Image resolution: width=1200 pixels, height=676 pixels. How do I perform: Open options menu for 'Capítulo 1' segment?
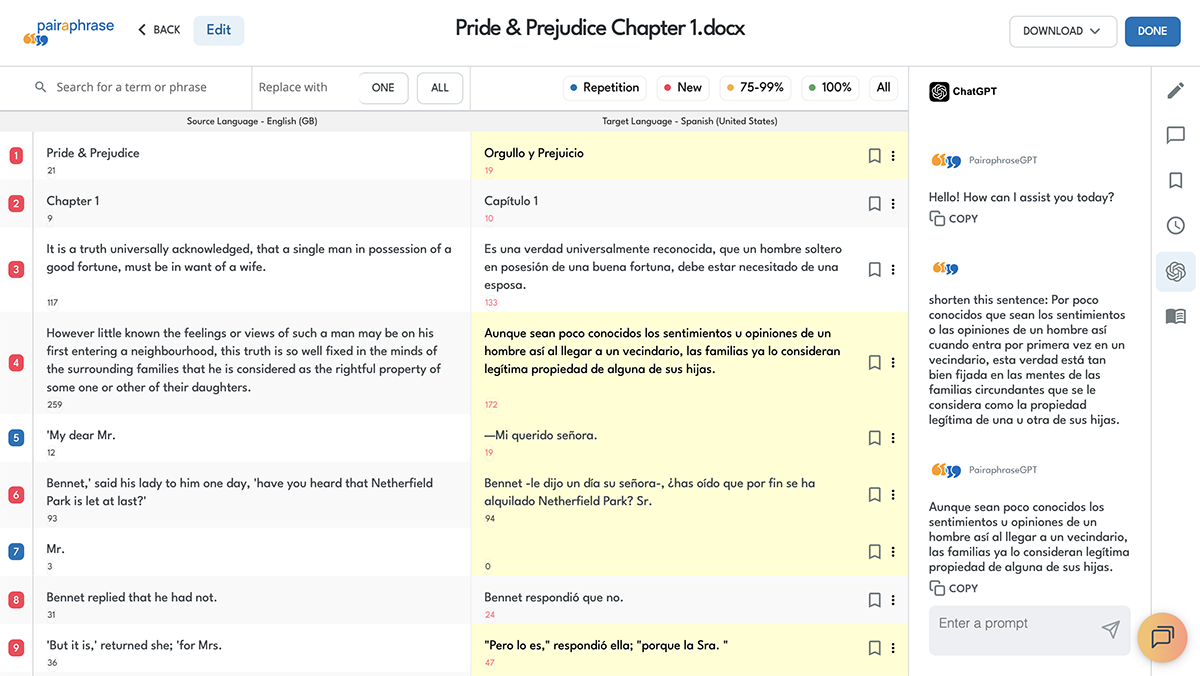coord(893,204)
